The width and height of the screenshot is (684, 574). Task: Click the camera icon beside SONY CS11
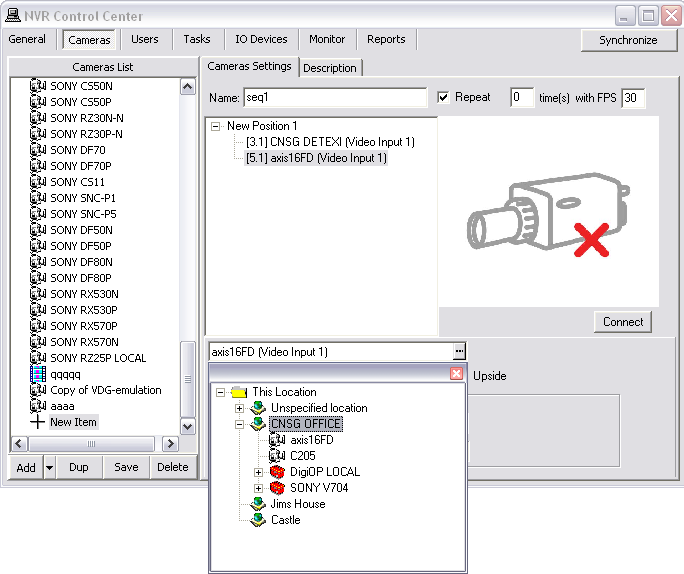(x=38, y=182)
